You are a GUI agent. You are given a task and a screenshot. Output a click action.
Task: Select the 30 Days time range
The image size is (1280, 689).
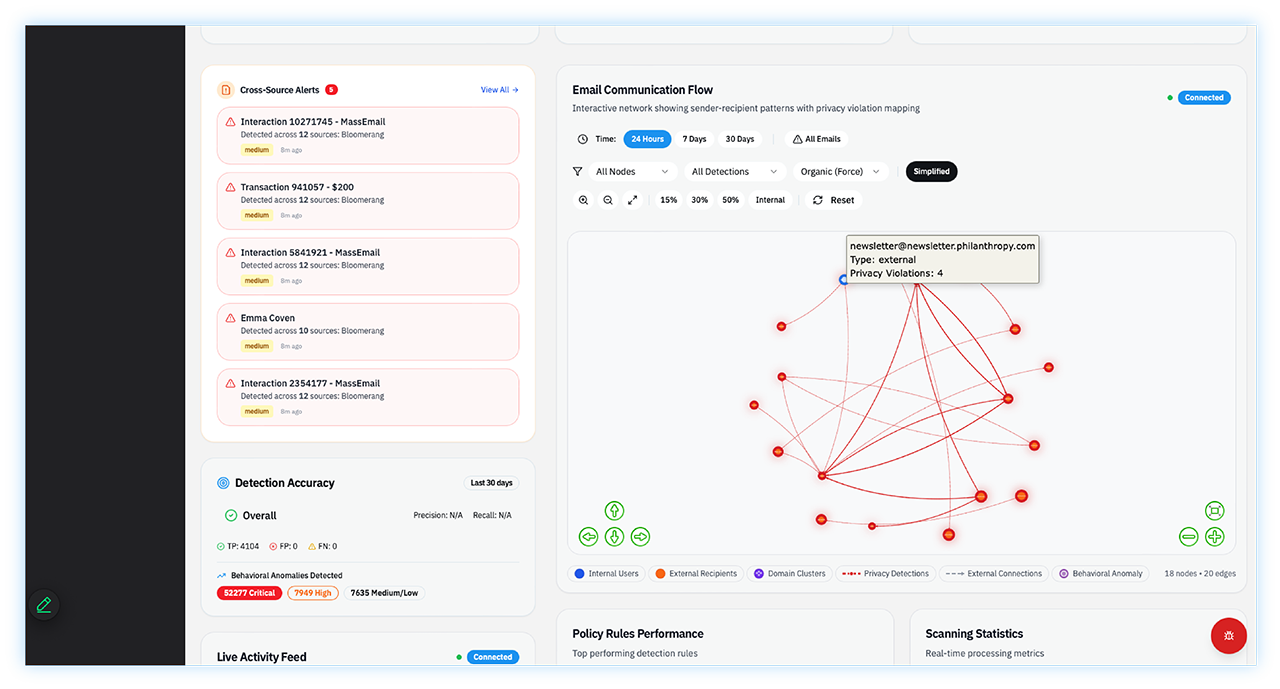[740, 139]
